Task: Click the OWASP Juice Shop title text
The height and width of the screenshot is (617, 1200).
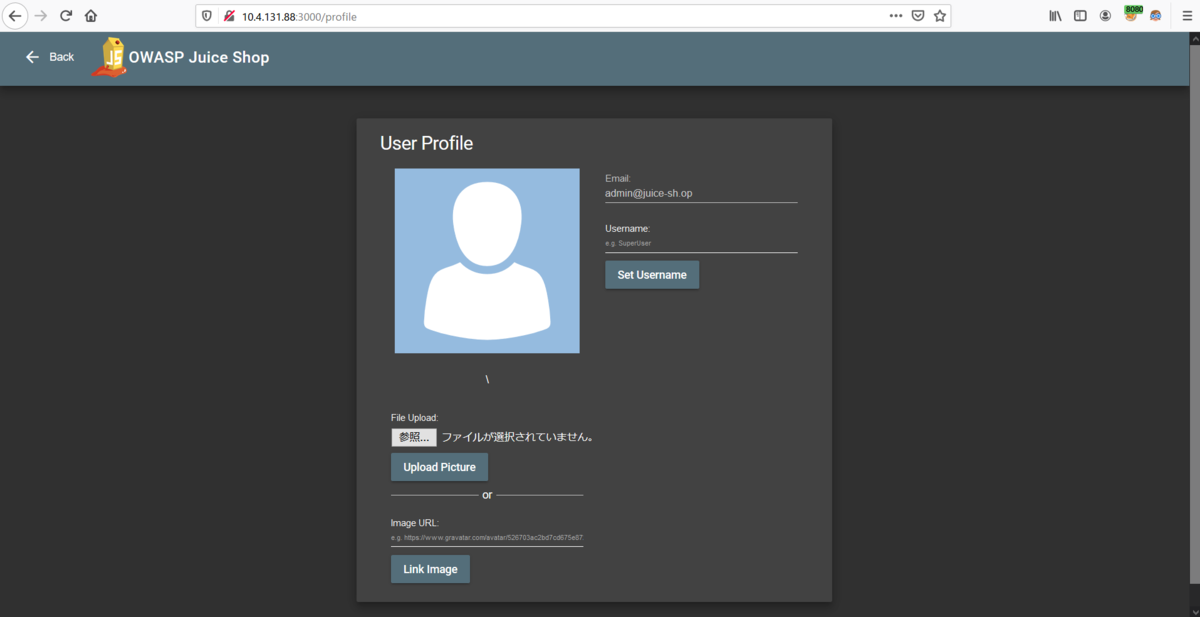Action: [x=199, y=57]
